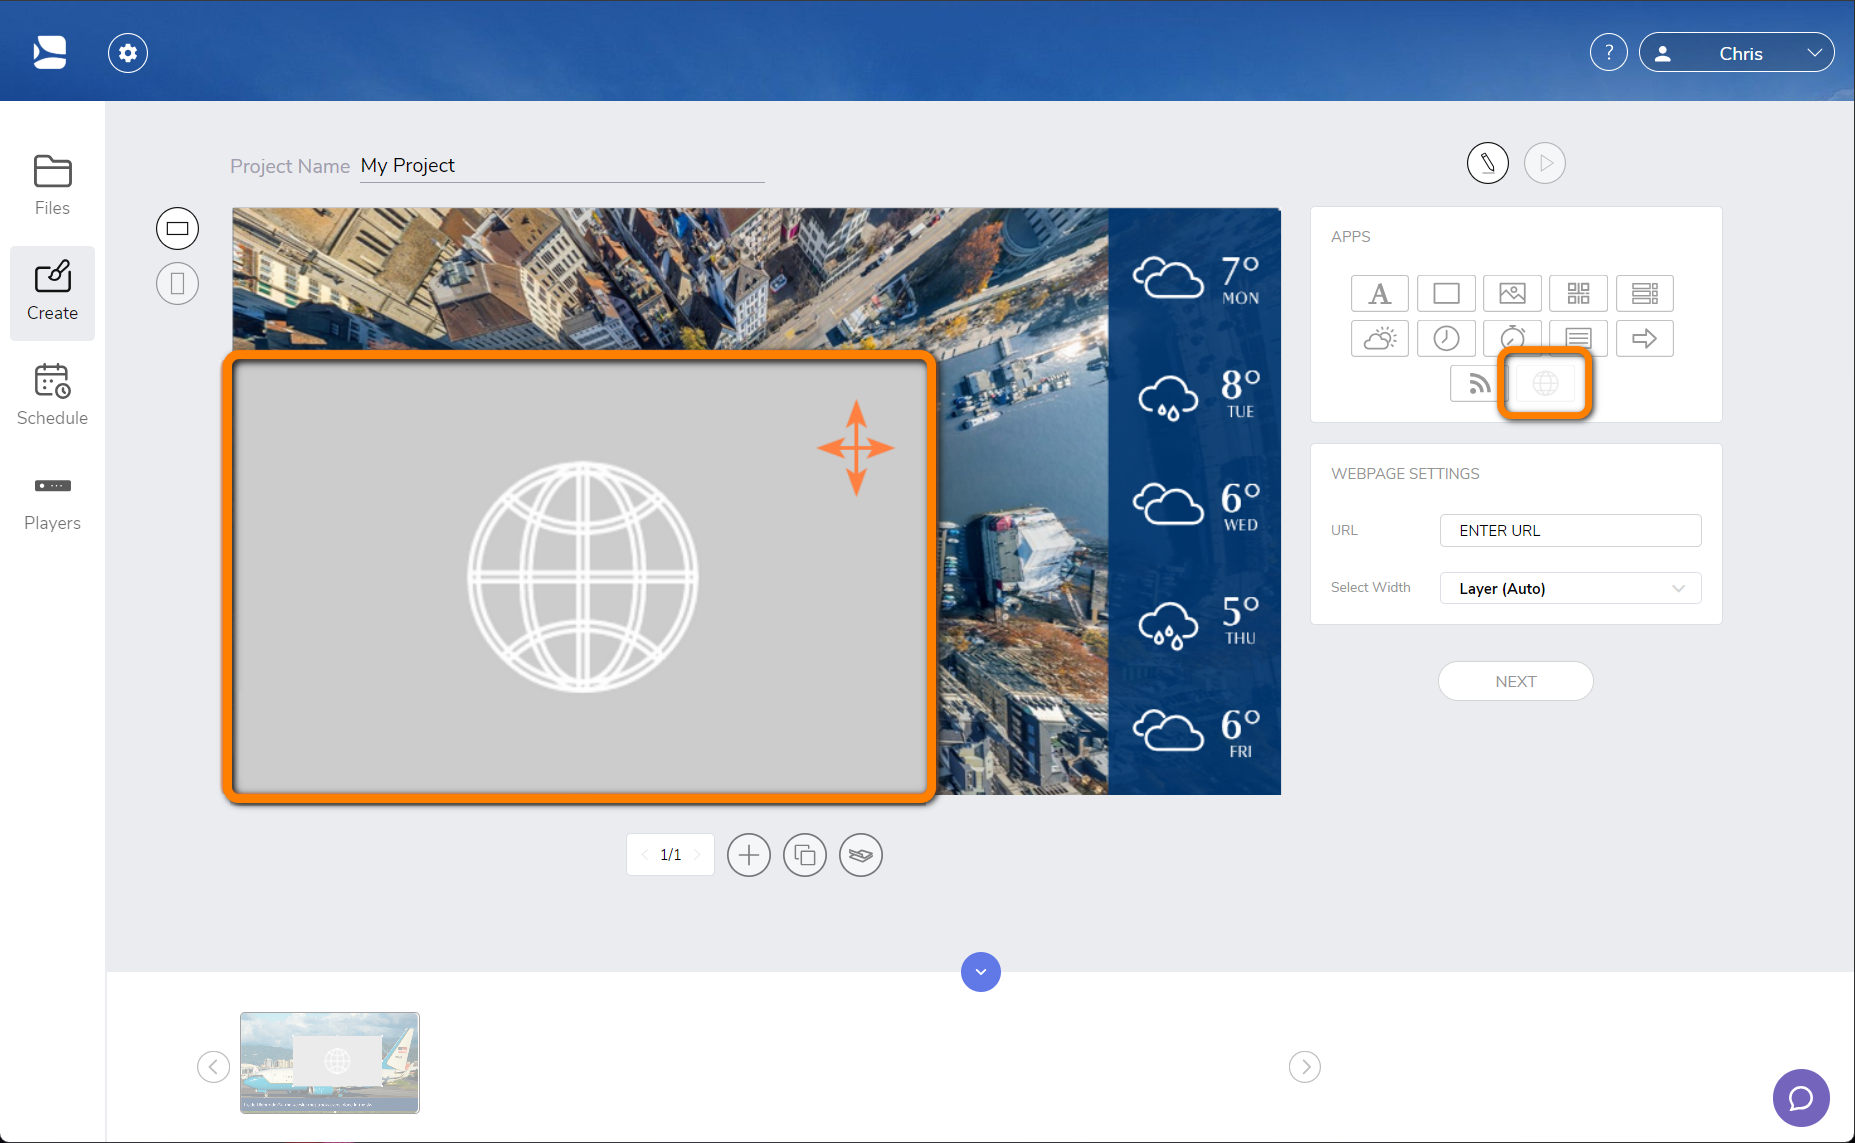Add the text lines ticker app

coord(1578,337)
